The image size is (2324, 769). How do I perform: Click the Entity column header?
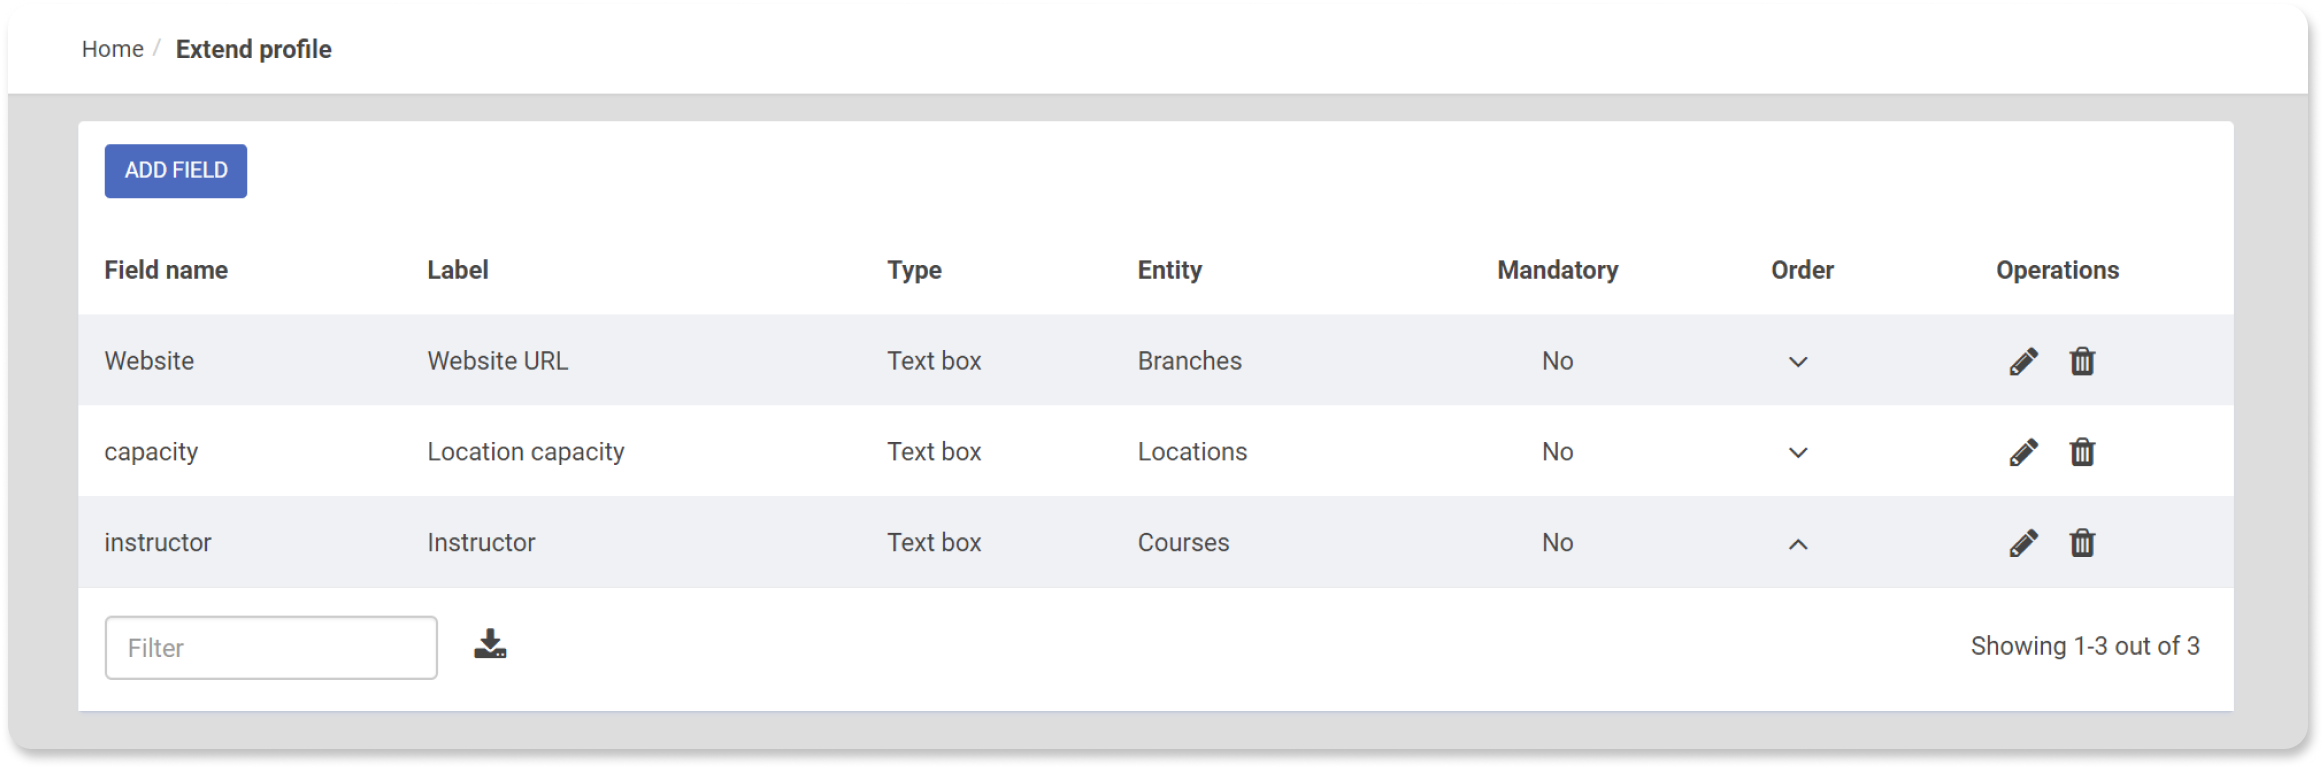pyautogui.click(x=1169, y=270)
